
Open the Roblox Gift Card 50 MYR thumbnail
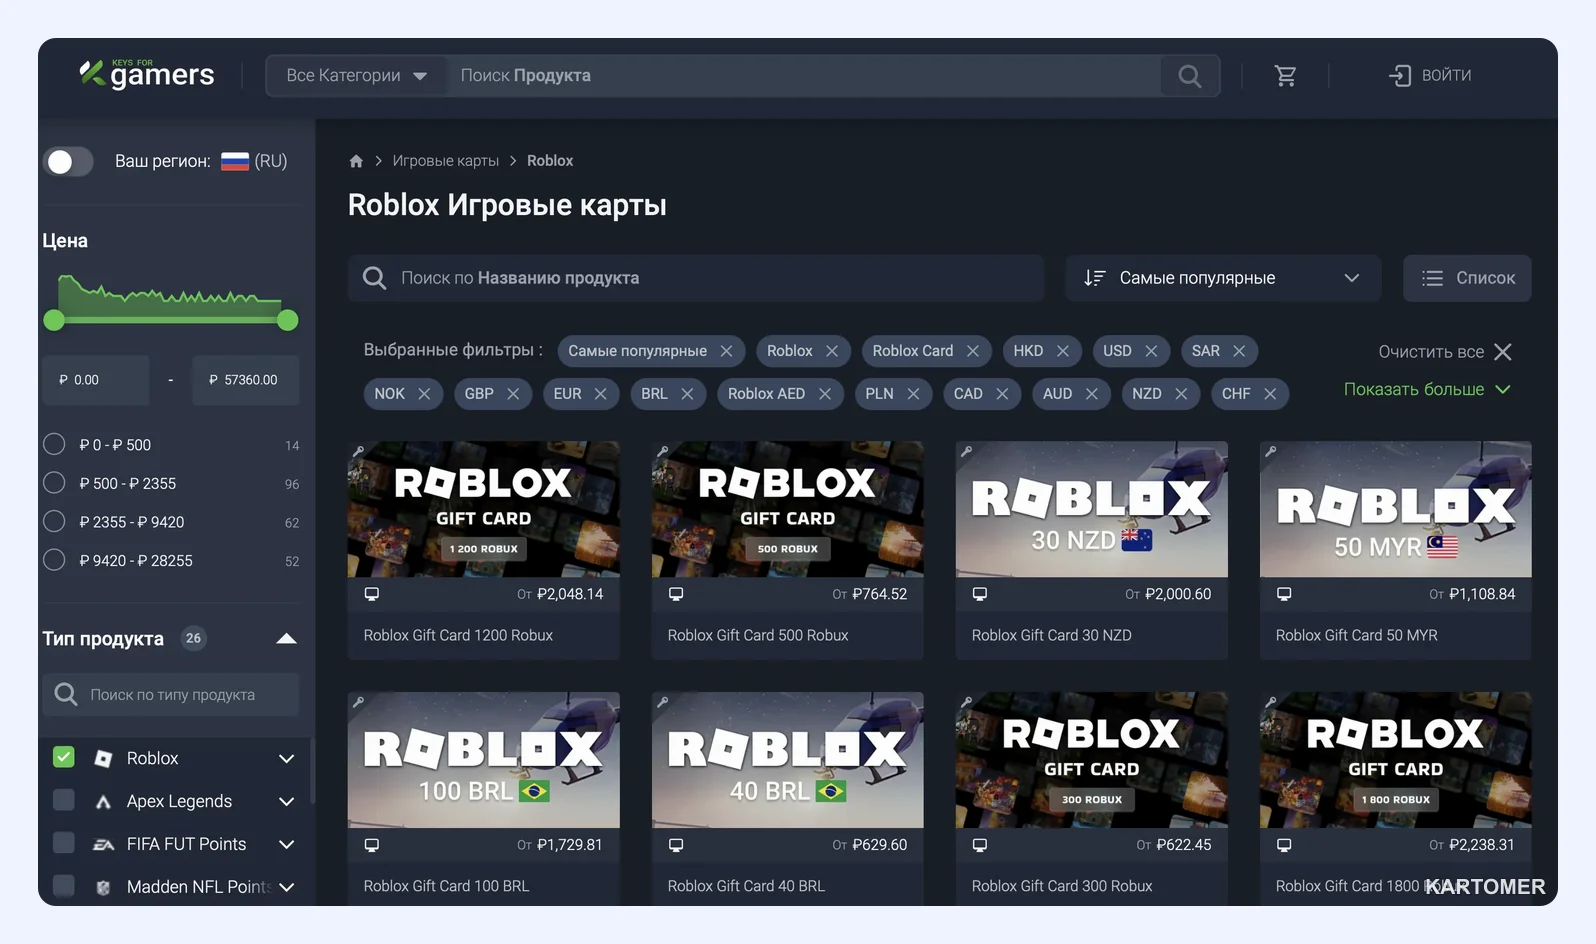1396,510
